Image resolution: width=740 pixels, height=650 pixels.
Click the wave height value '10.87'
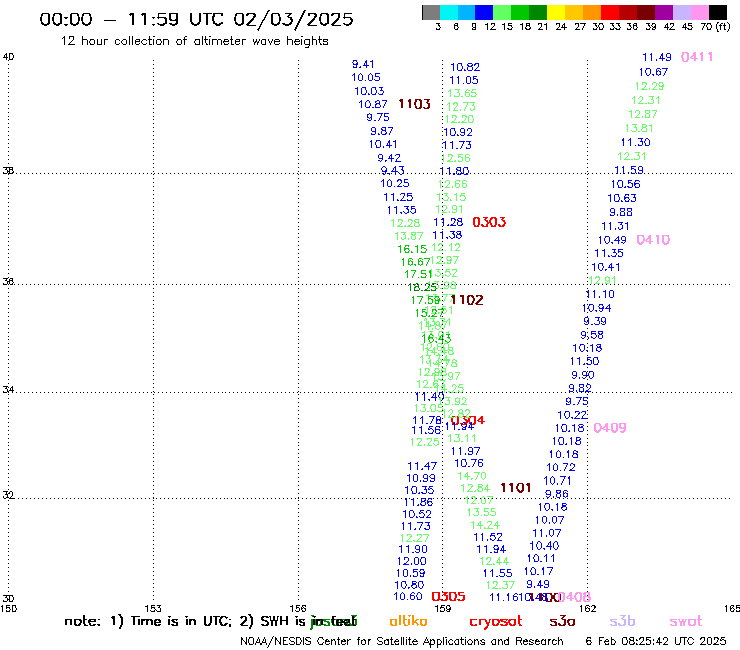373,104
